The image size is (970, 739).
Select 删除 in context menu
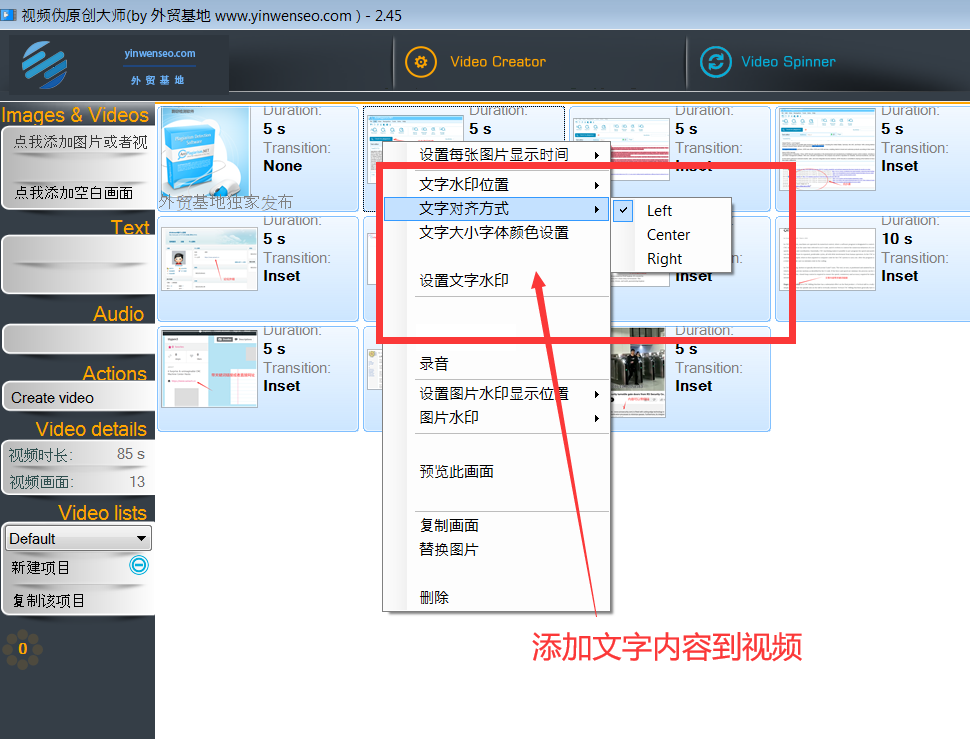click(434, 598)
